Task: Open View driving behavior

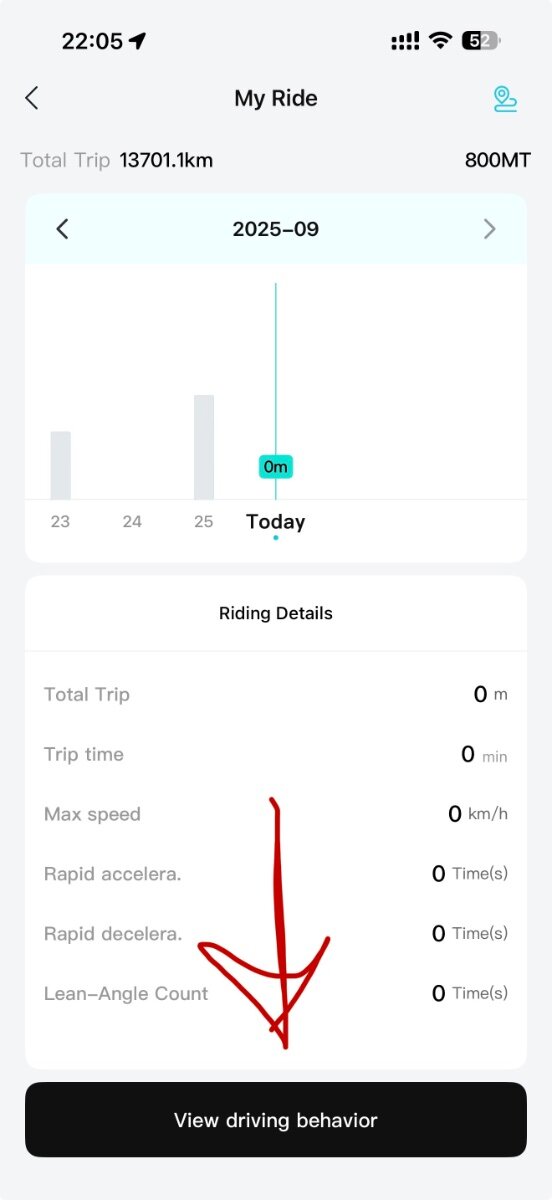Action: pyautogui.click(x=276, y=1120)
